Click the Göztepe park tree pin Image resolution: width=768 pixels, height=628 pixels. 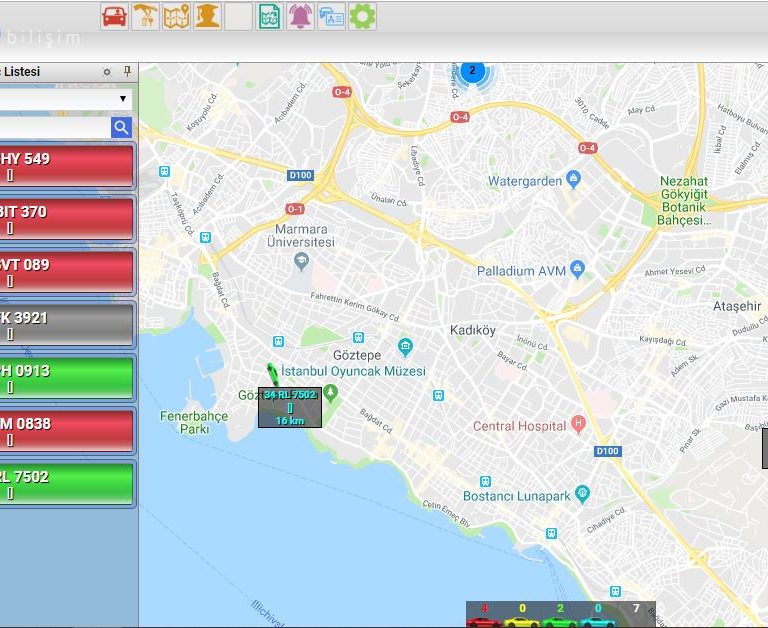(x=331, y=393)
